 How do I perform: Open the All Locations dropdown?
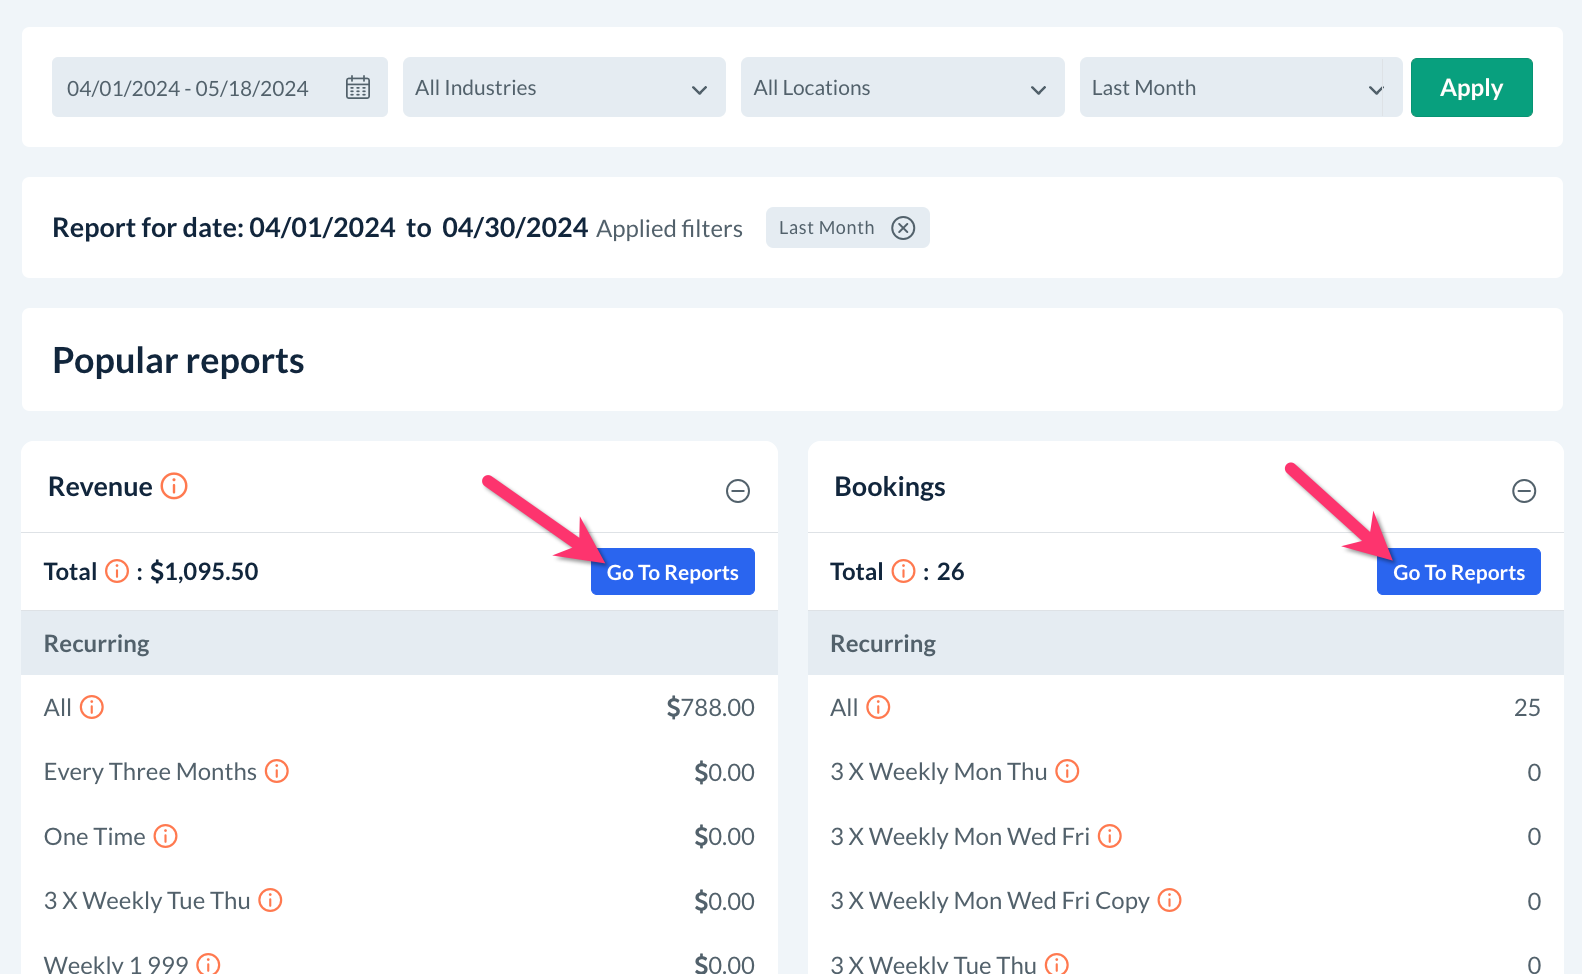point(902,88)
